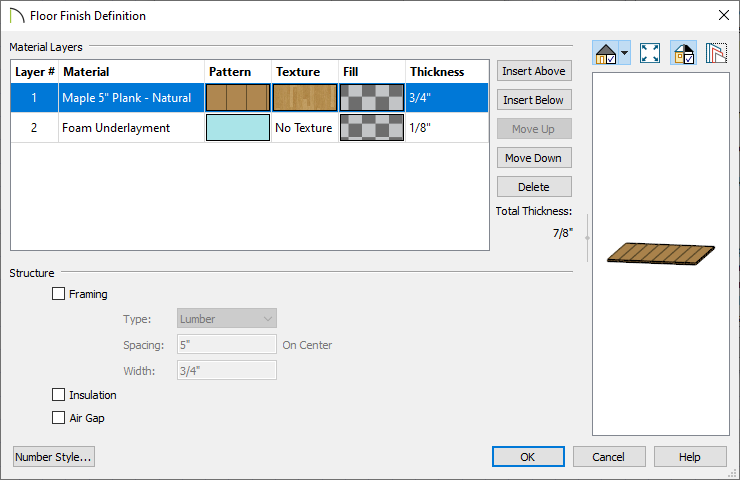740x480 pixels.
Task: Click the 3/4" thickness cell
Action: [446, 98]
